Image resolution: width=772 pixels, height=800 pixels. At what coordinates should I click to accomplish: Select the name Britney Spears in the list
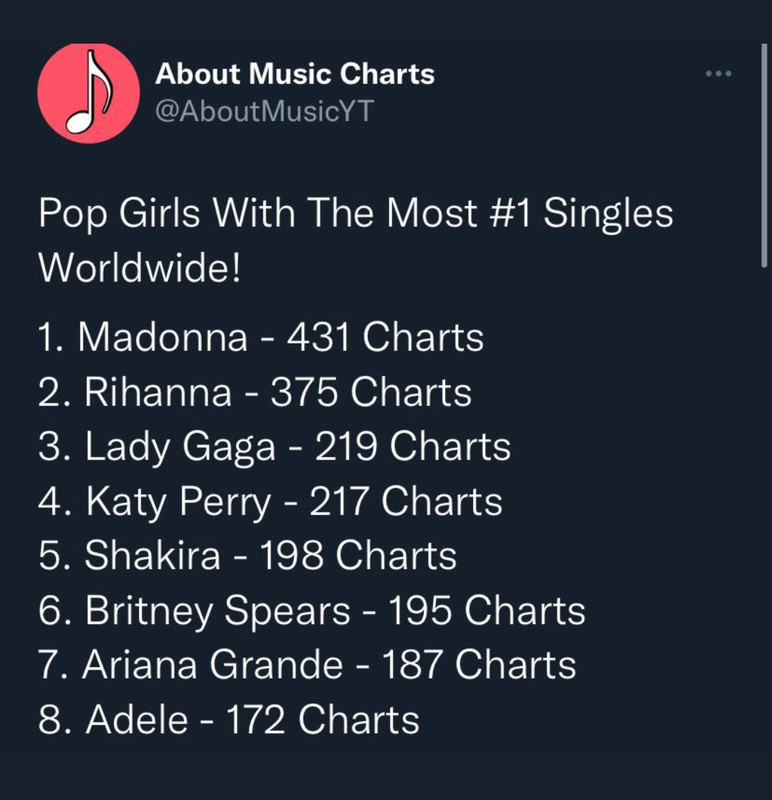pyautogui.click(x=218, y=611)
